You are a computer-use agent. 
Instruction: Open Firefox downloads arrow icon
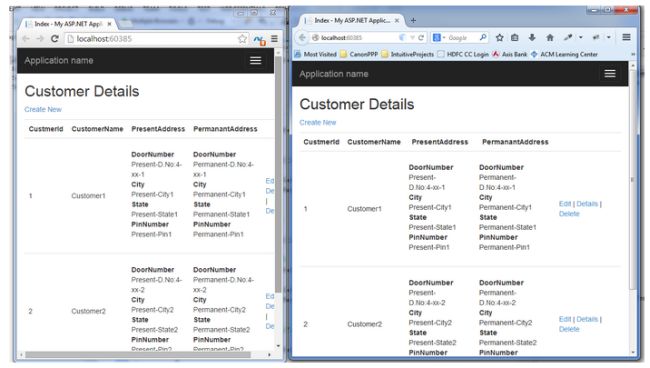click(532, 38)
